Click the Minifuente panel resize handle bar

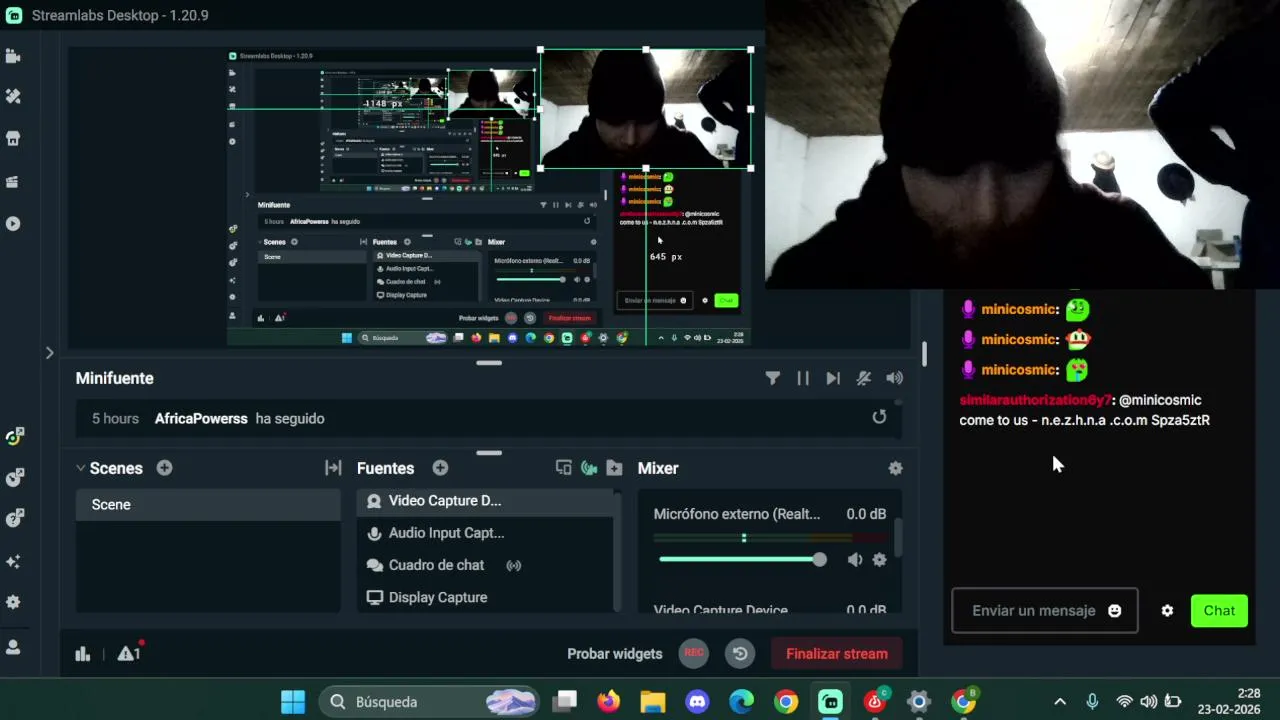(x=489, y=363)
